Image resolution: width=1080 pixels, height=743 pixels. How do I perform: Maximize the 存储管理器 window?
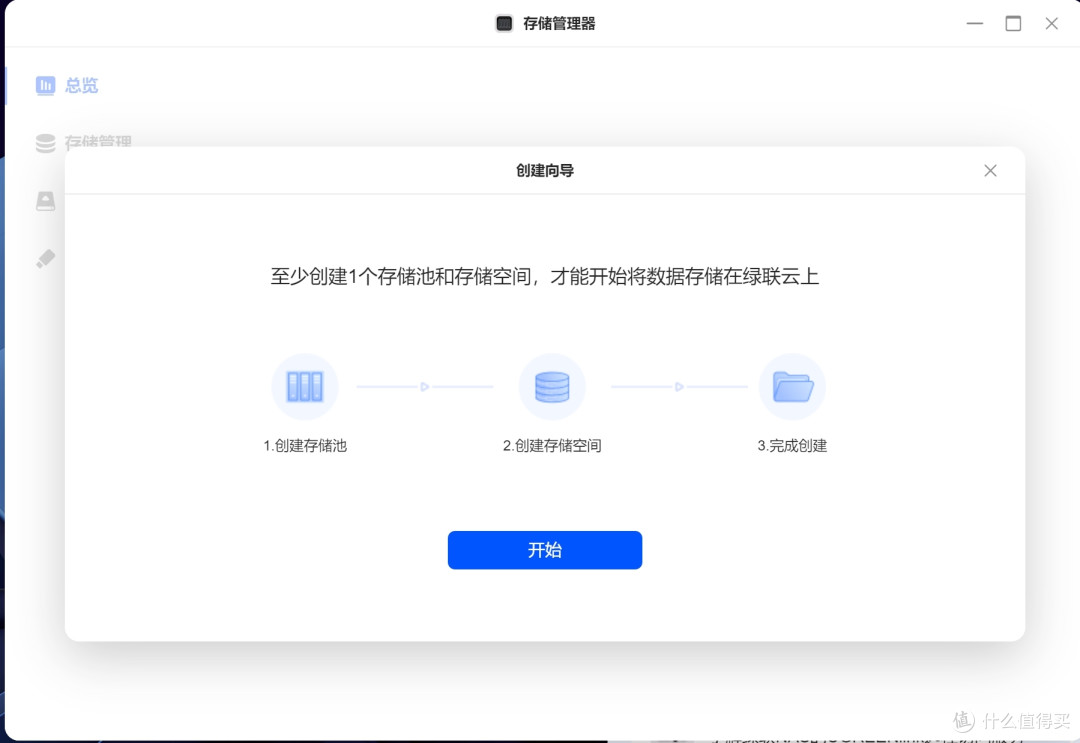click(1013, 23)
